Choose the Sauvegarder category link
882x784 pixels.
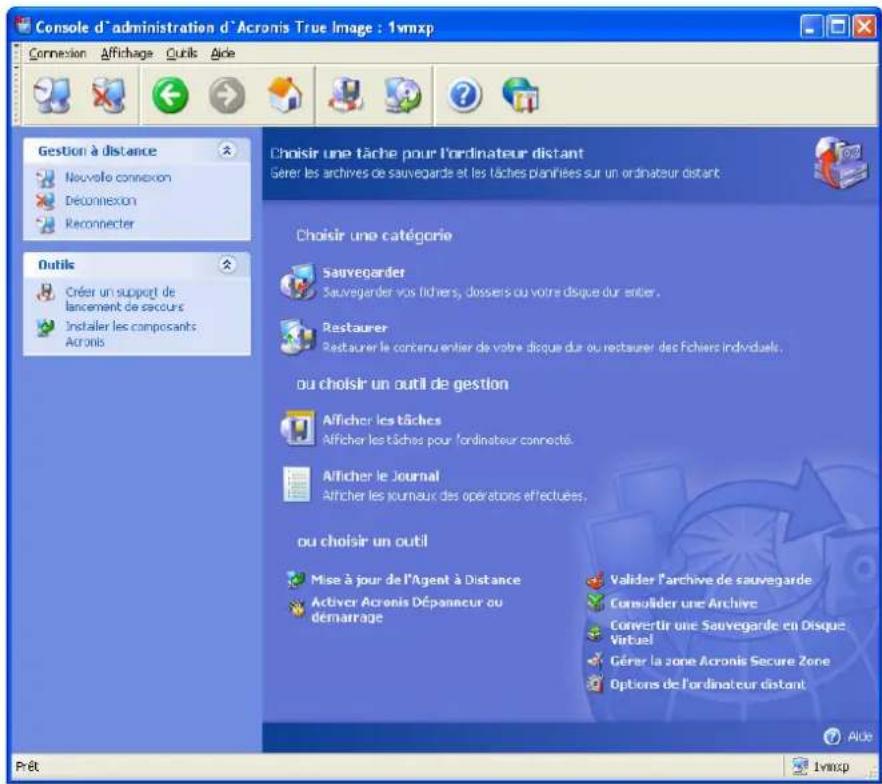(364, 273)
